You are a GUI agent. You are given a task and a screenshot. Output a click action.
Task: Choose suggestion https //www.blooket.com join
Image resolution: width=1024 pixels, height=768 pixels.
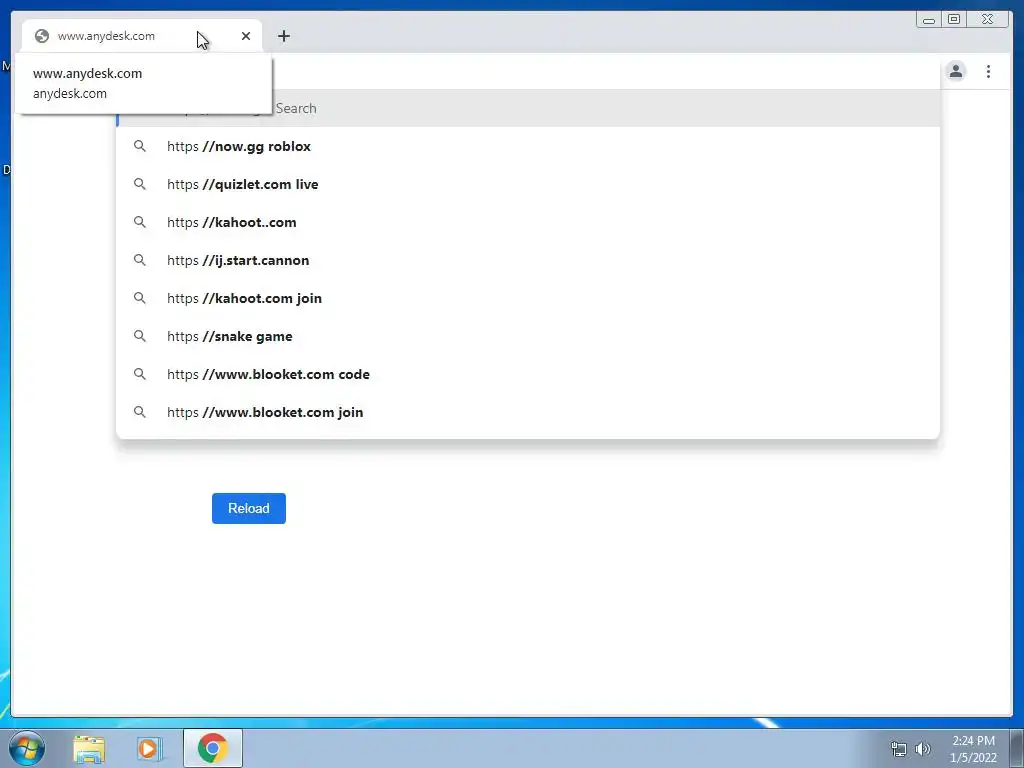pos(528,412)
